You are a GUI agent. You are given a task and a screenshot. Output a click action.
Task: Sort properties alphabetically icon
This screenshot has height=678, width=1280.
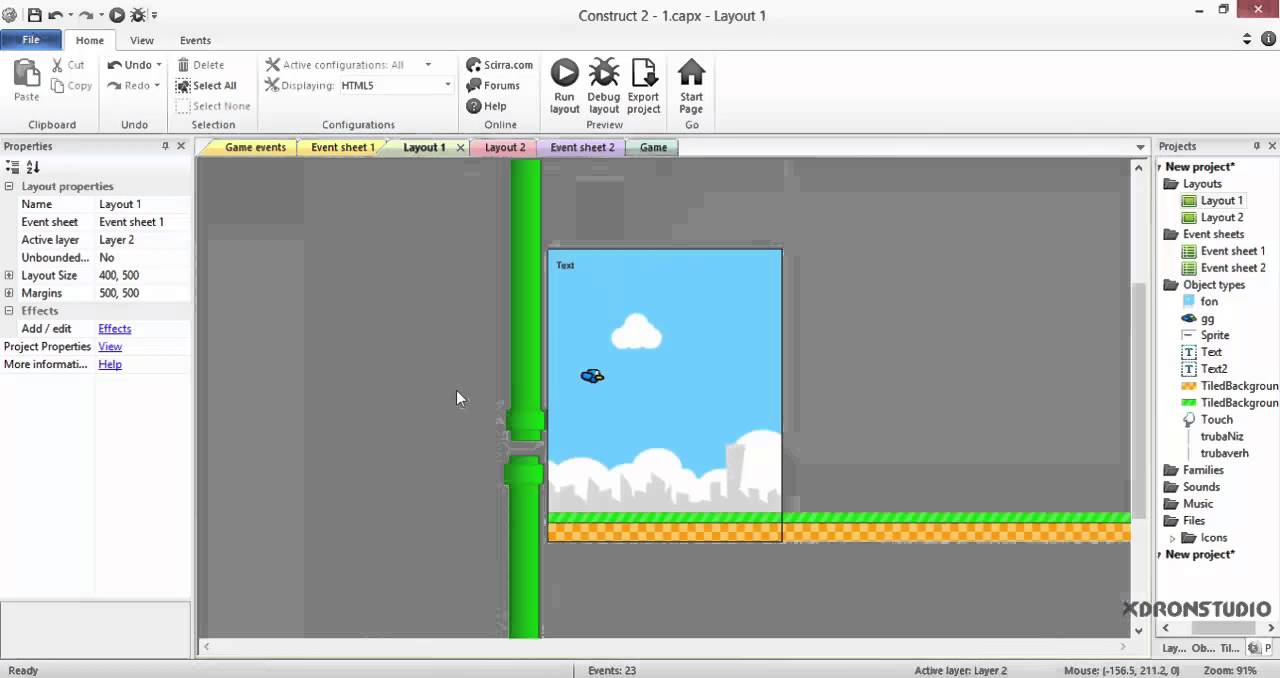33,167
